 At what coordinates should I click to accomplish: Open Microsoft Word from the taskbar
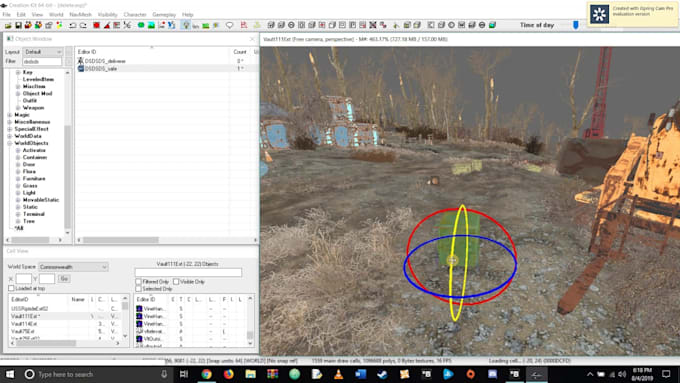pos(360,374)
